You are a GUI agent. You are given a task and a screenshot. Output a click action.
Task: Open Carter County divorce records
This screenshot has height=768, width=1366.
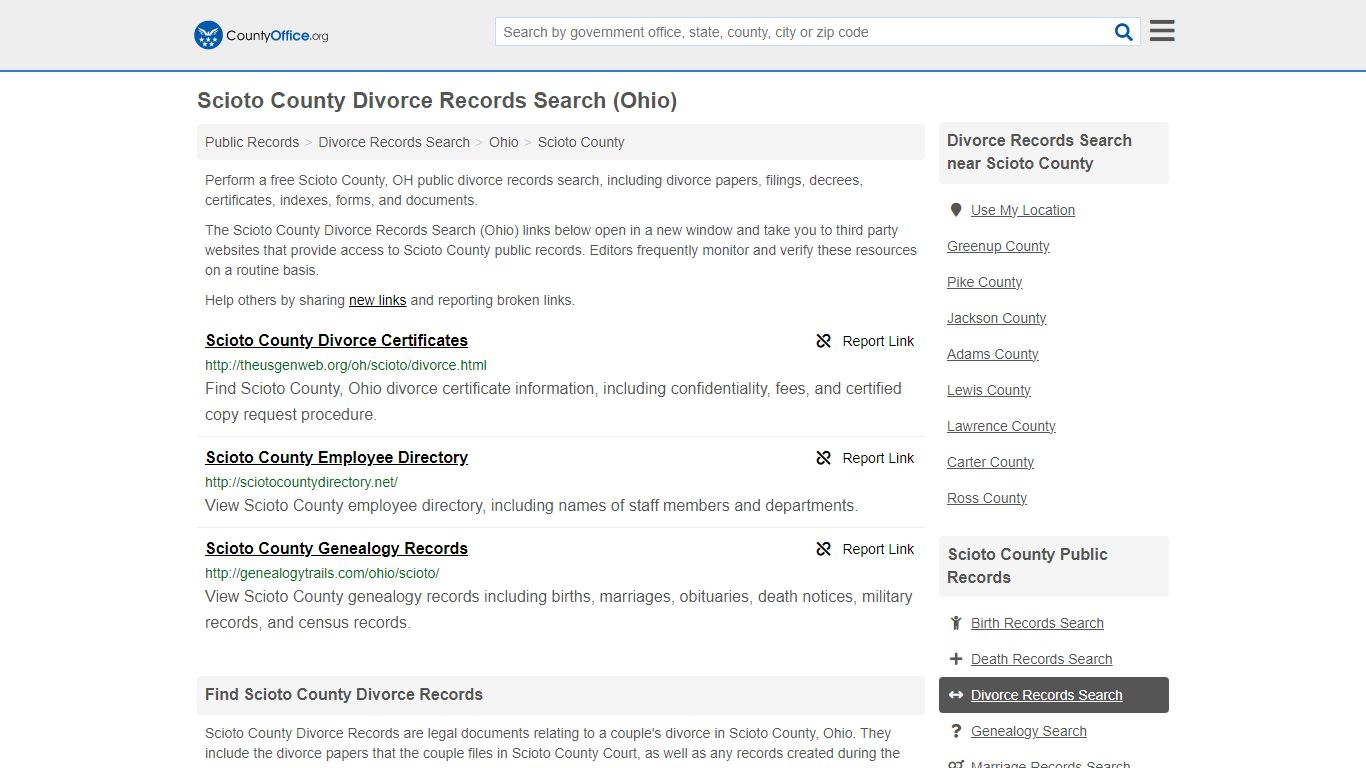coord(990,462)
